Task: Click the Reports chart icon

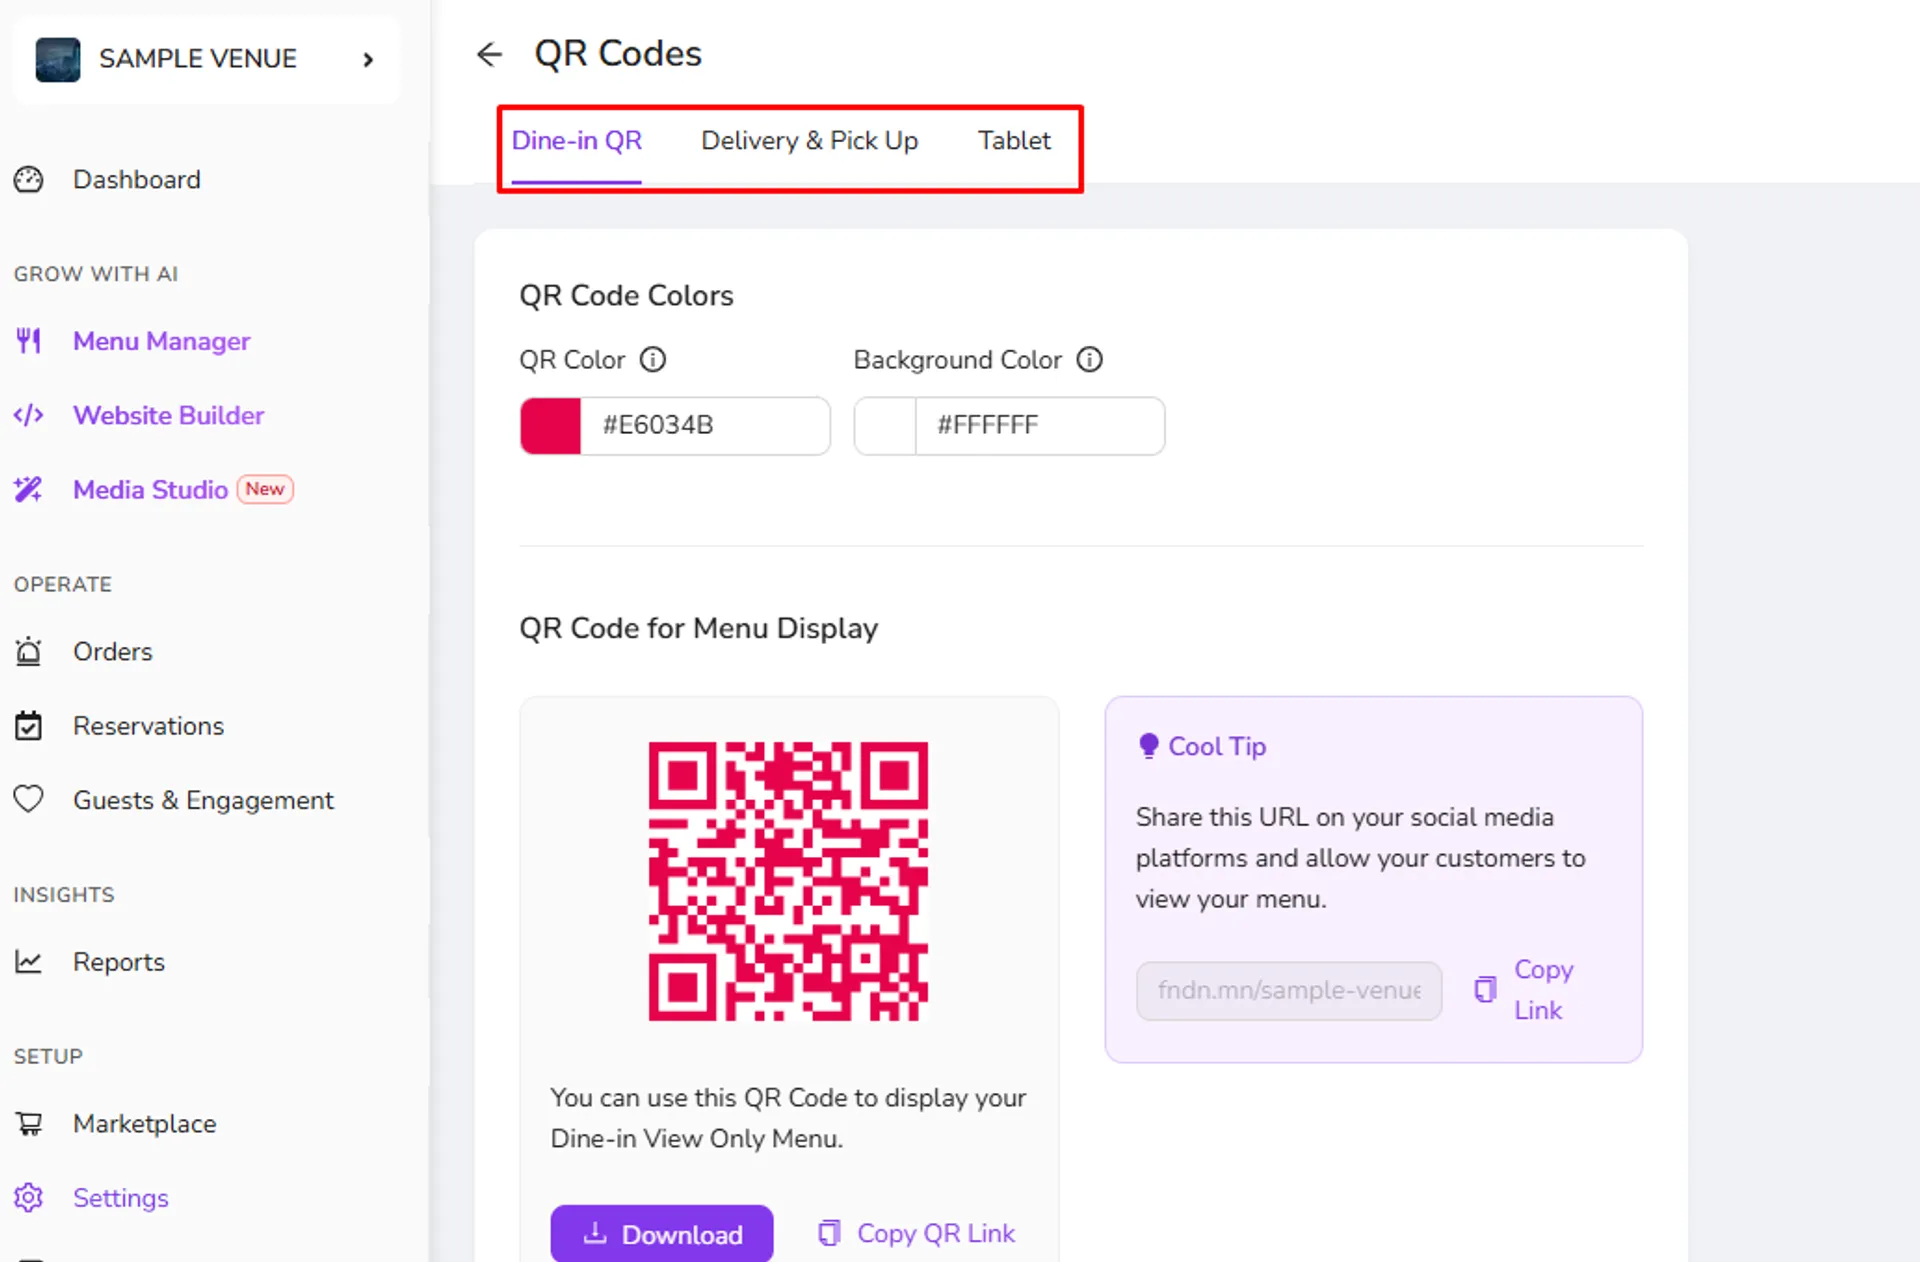Action: (x=29, y=962)
